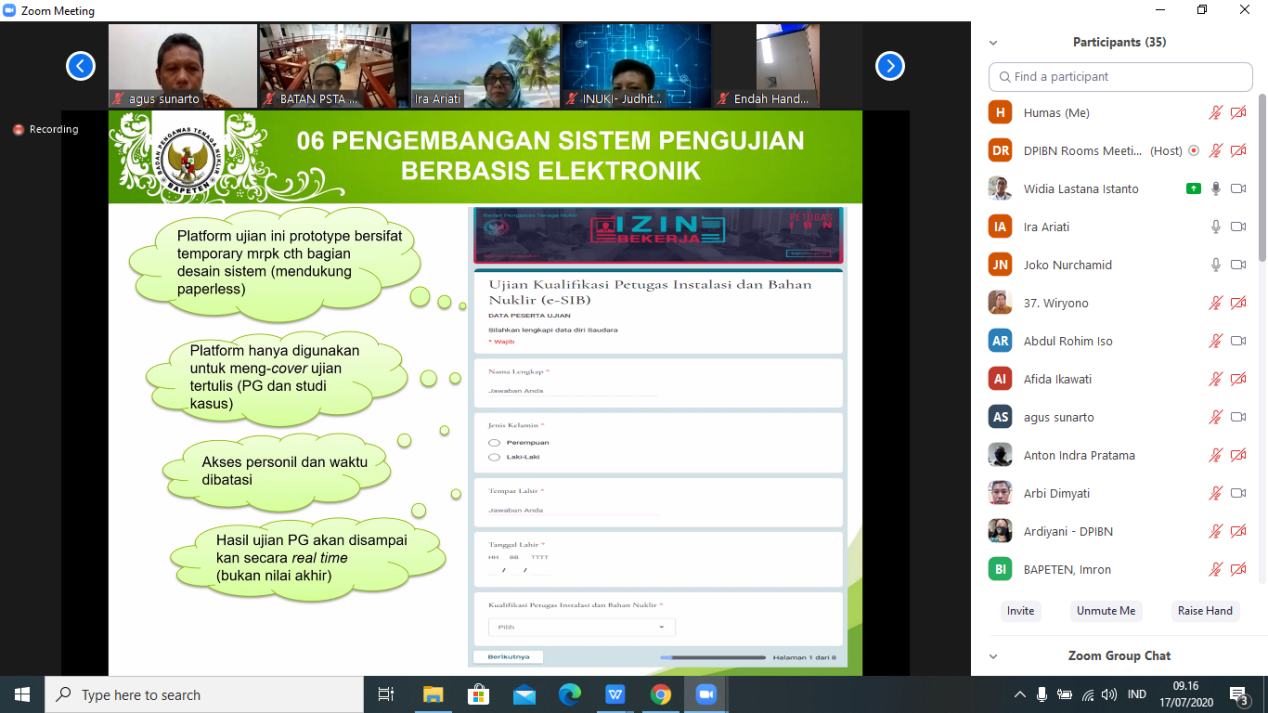Image resolution: width=1268 pixels, height=713 pixels.
Task: Click Humas (Me) video-off camera icon
Action: (x=1238, y=113)
